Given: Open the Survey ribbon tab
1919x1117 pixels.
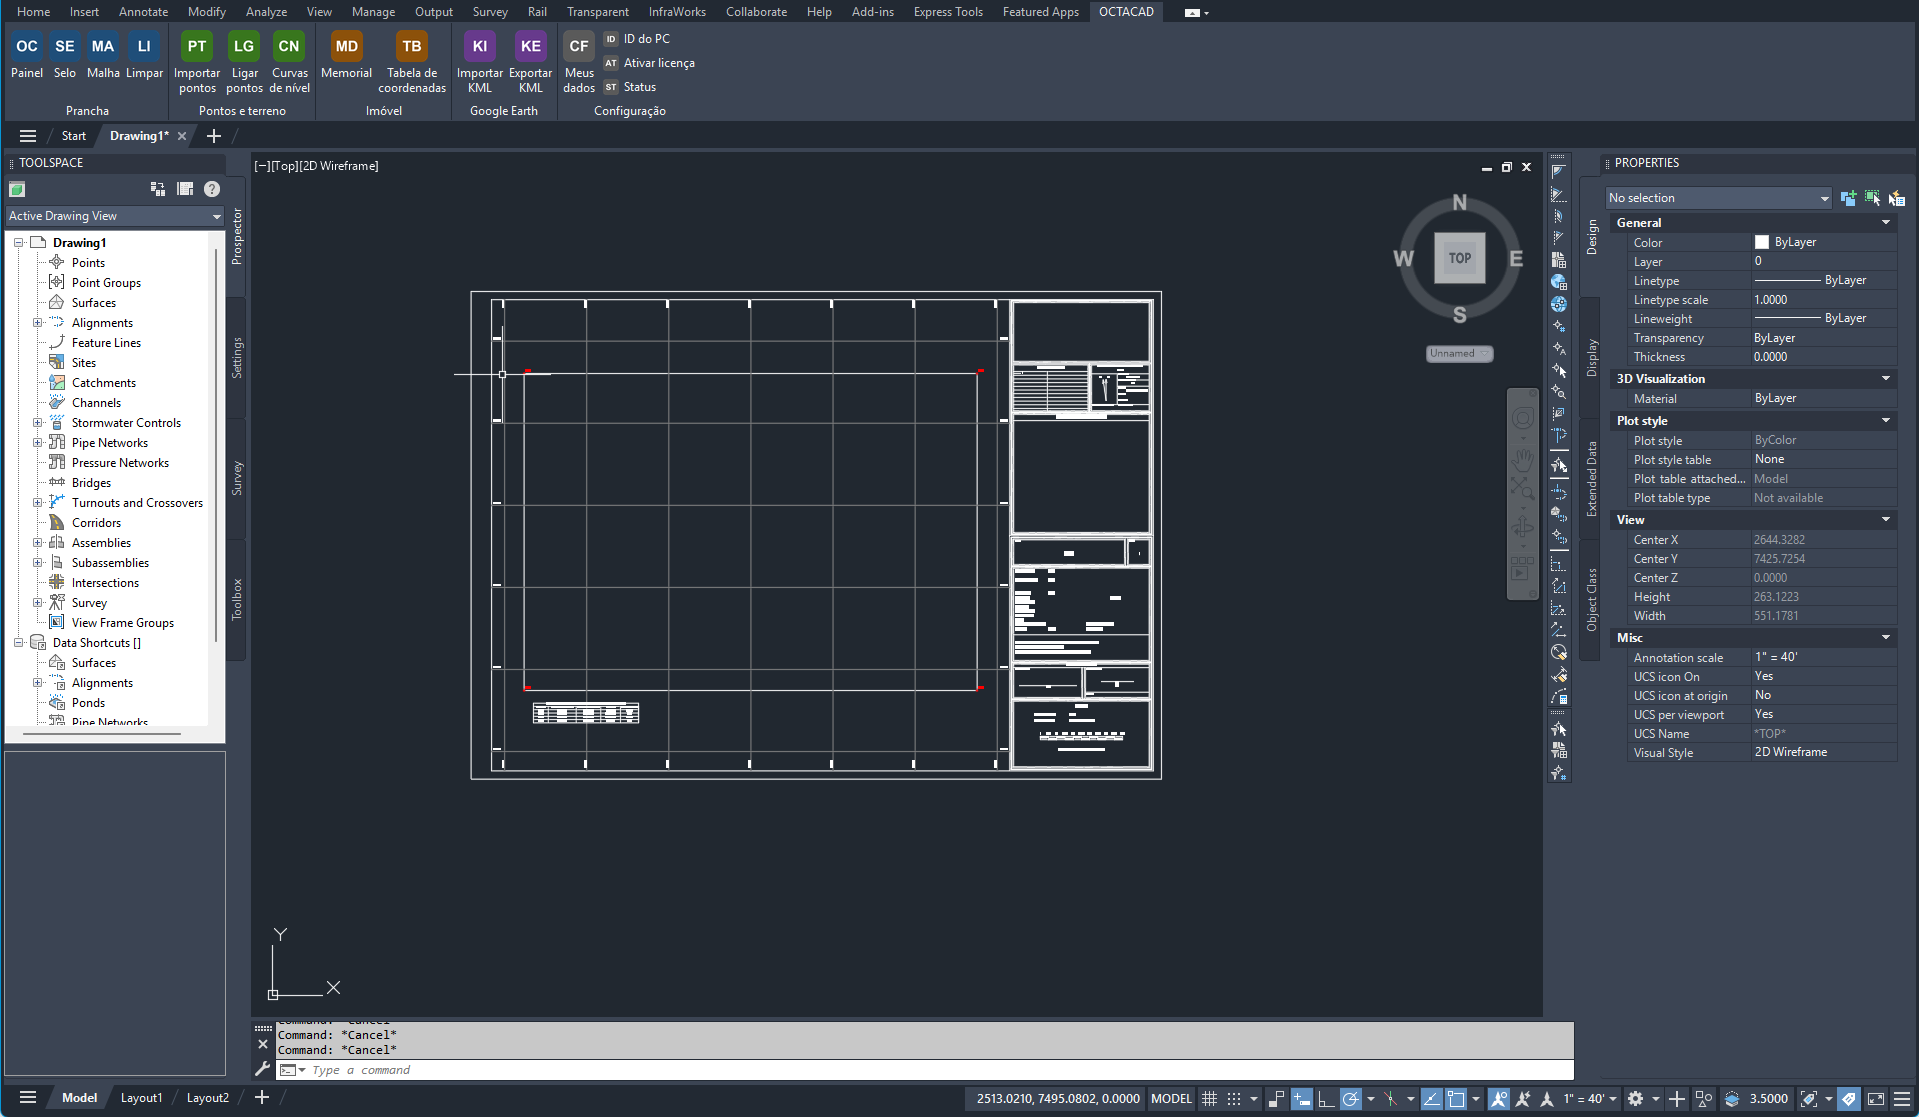Looking at the screenshot, I should coord(490,12).
